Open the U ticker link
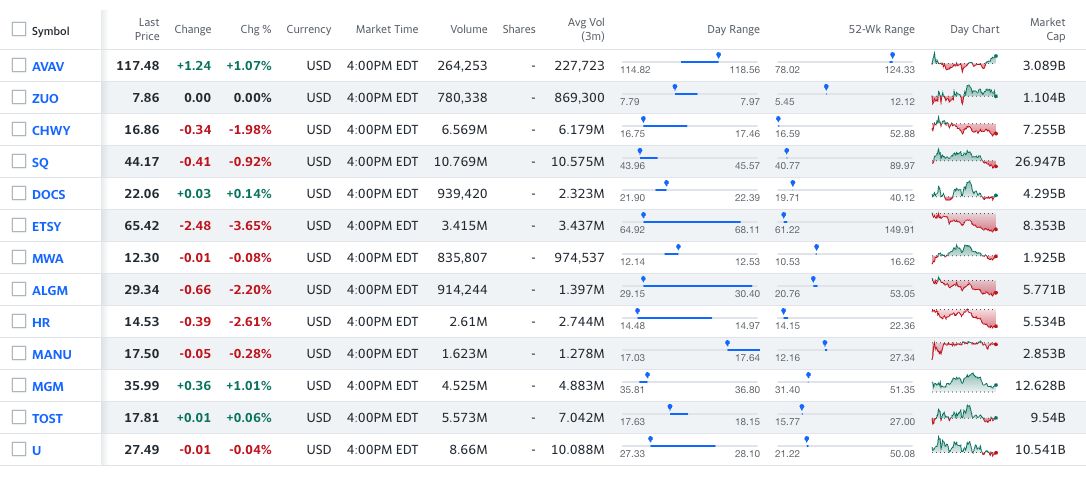Screen dimensions: 1086x477 (37, 450)
